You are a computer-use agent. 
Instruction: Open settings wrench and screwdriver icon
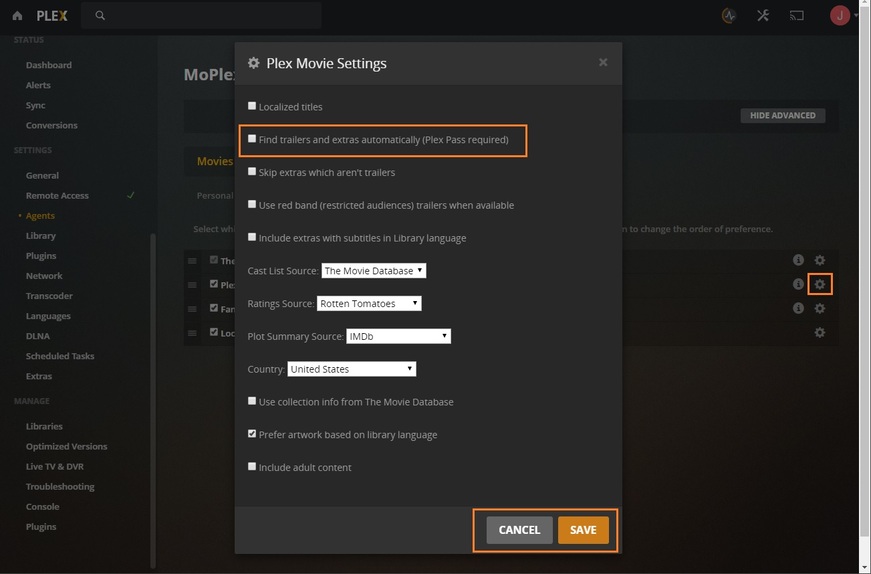[763, 16]
